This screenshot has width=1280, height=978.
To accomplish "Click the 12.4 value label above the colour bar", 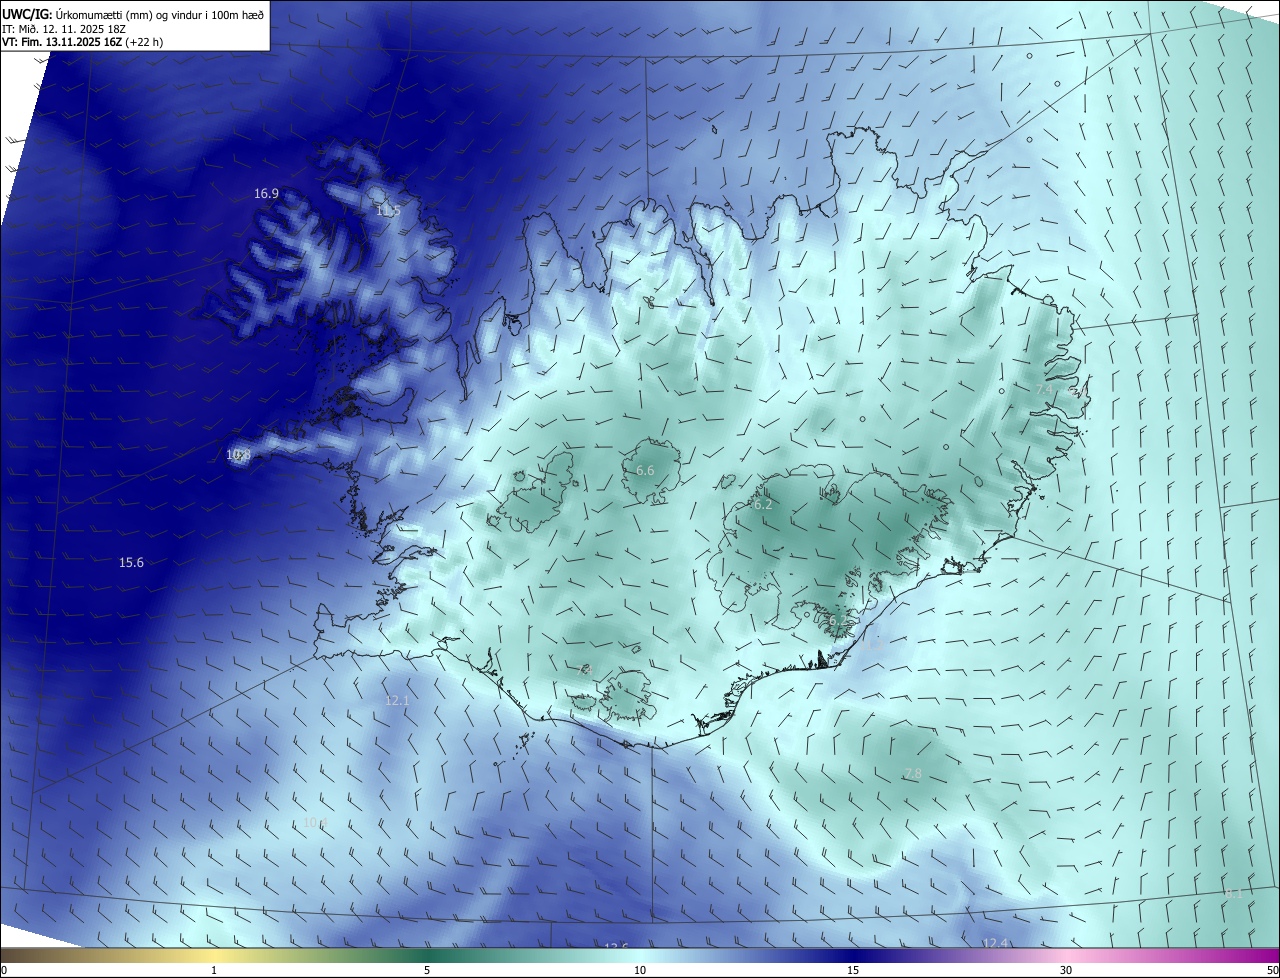I will 995,943.
